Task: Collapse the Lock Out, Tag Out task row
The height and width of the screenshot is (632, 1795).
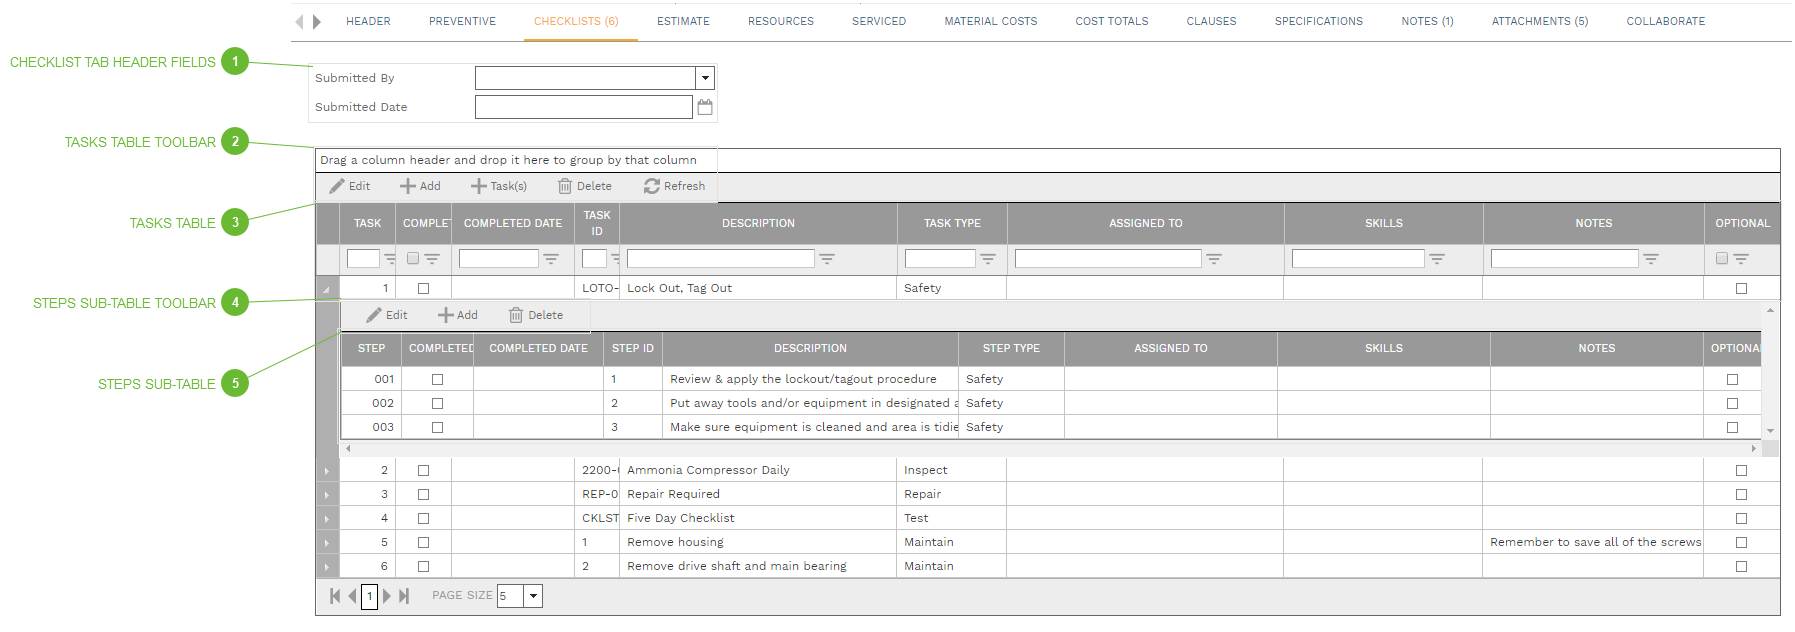Action: 327,289
